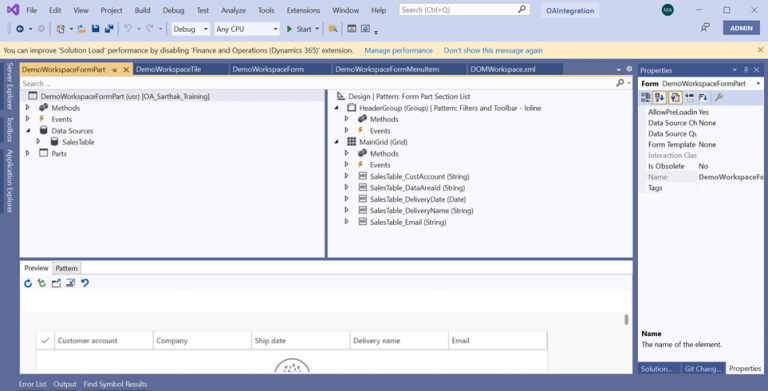Pin the Properties panel with the pushpin

(x=746, y=70)
